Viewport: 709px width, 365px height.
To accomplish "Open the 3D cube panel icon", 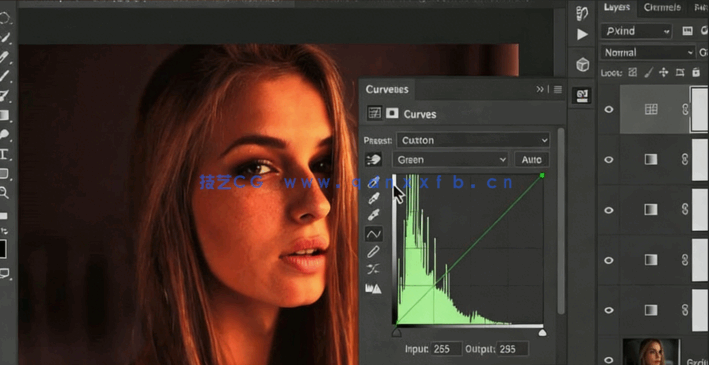I will pos(582,65).
